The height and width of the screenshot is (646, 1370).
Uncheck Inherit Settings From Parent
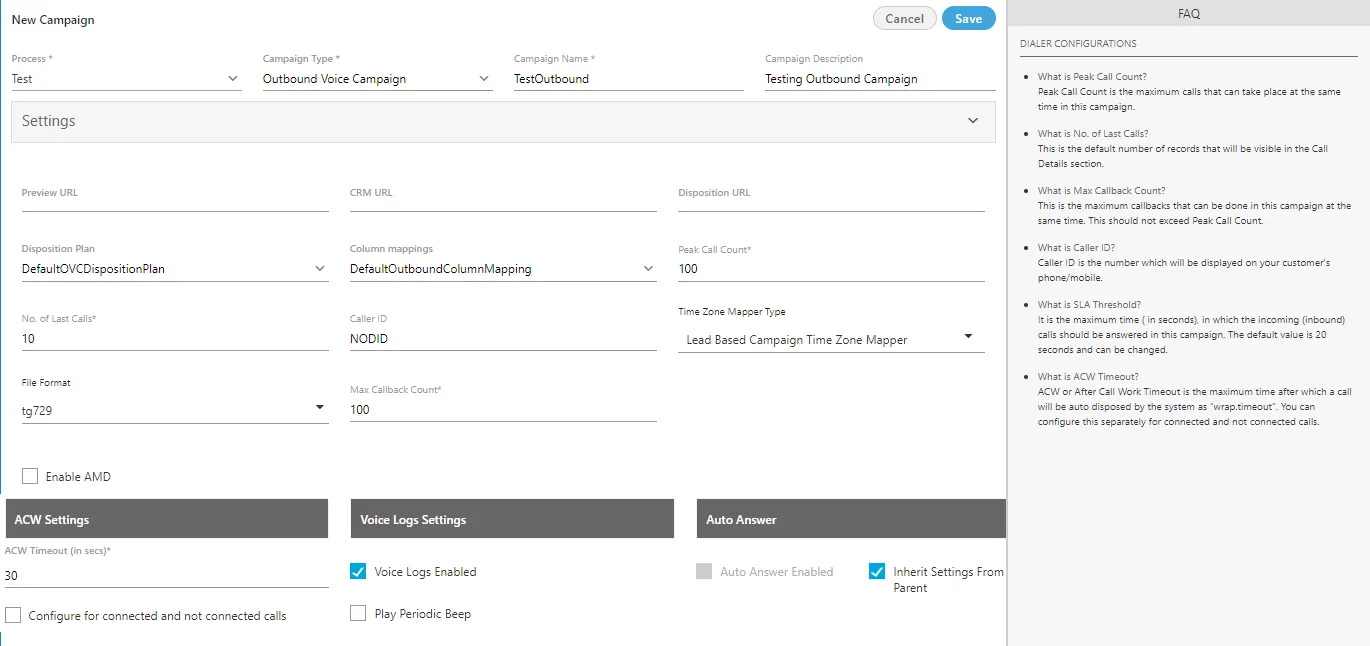tap(877, 572)
